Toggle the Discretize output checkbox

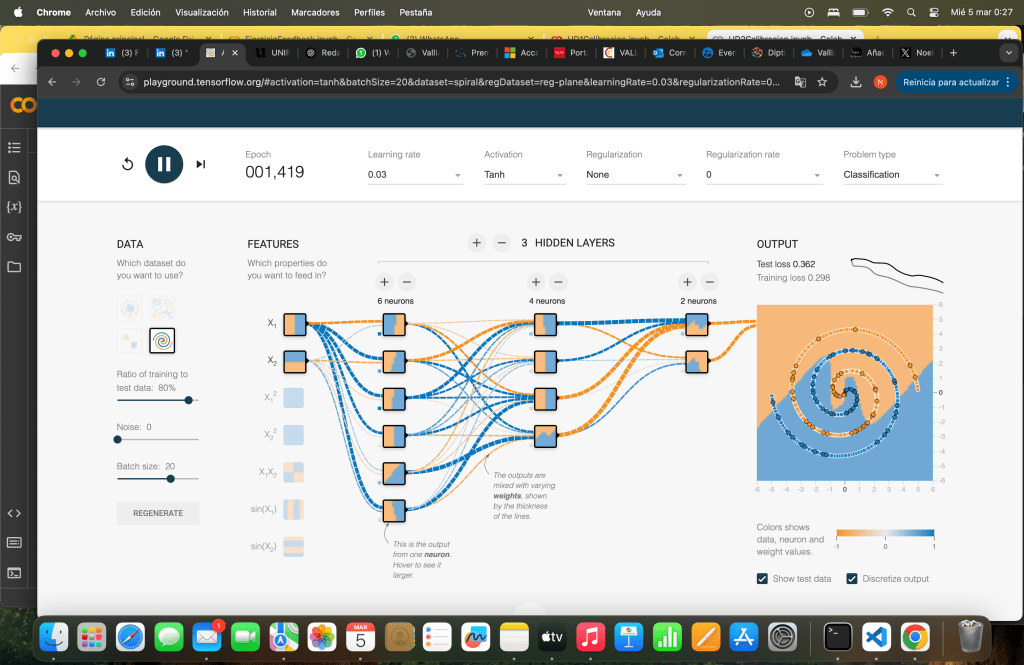[x=853, y=579]
